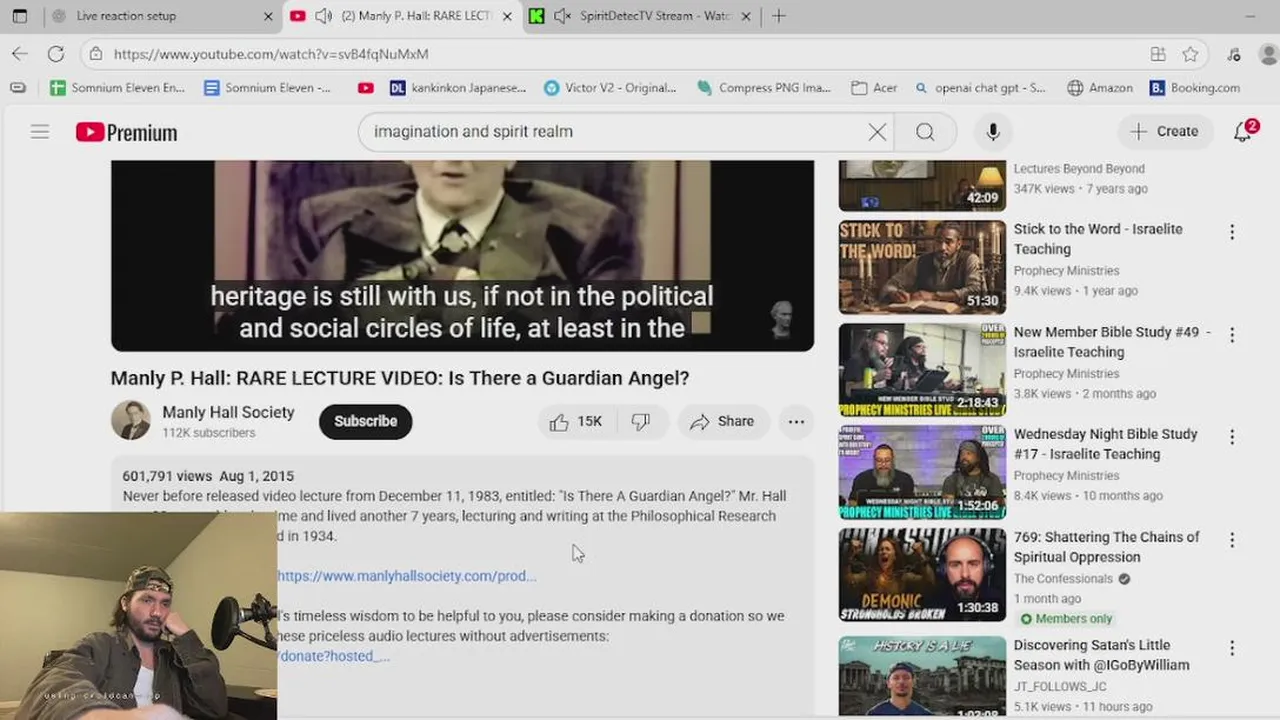Open options for 769: Shattering The Chains
The image size is (1280, 720).
tap(1232, 540)
